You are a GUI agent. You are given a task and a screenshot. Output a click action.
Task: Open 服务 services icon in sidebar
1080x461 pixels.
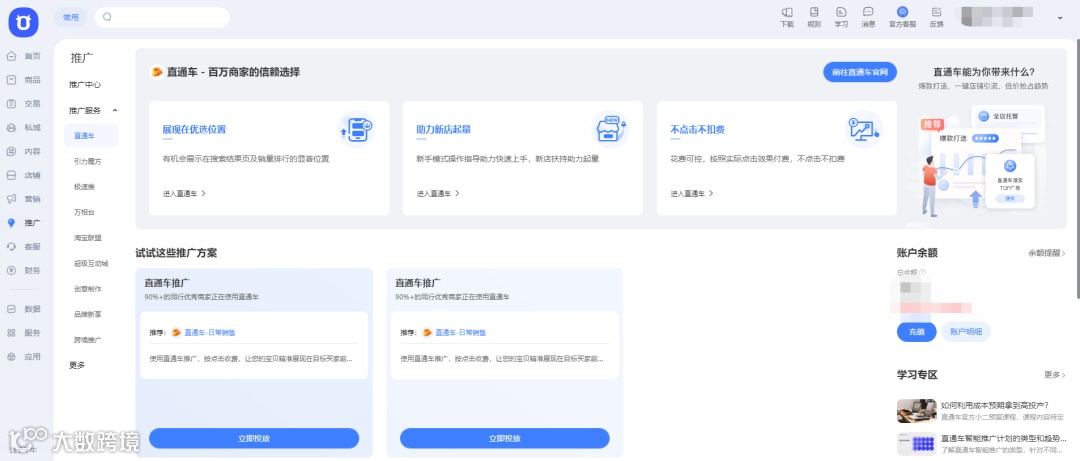pyautogui.click(x=11, y=333)
